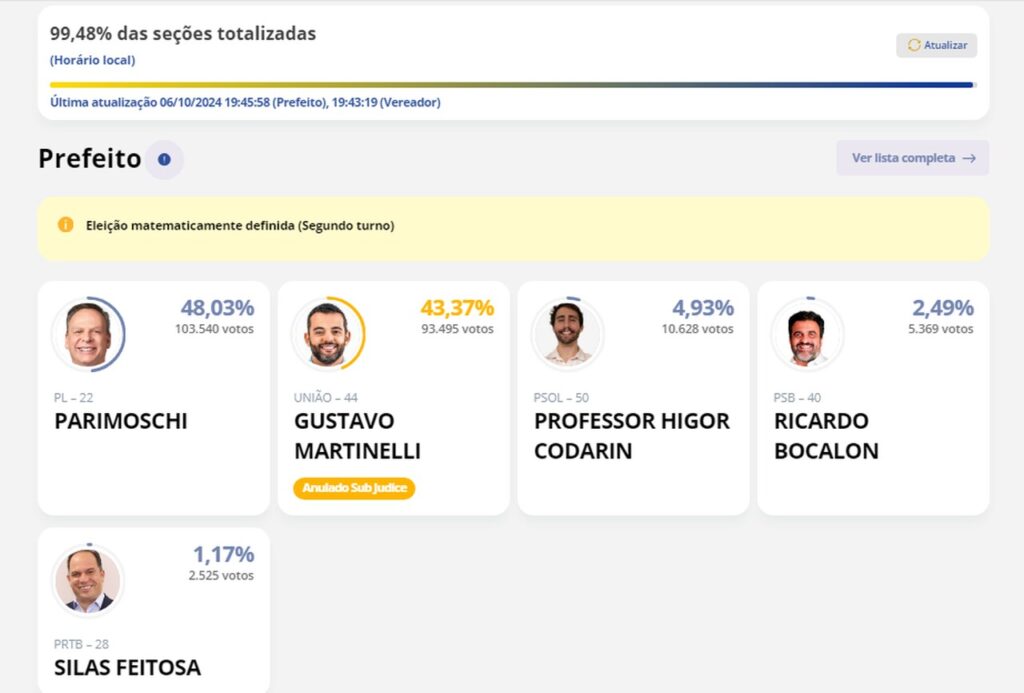Click the arrow icon in Ver lista completa
The height and width of the screenshot is (693, 1024).
(x=969, y=158)
